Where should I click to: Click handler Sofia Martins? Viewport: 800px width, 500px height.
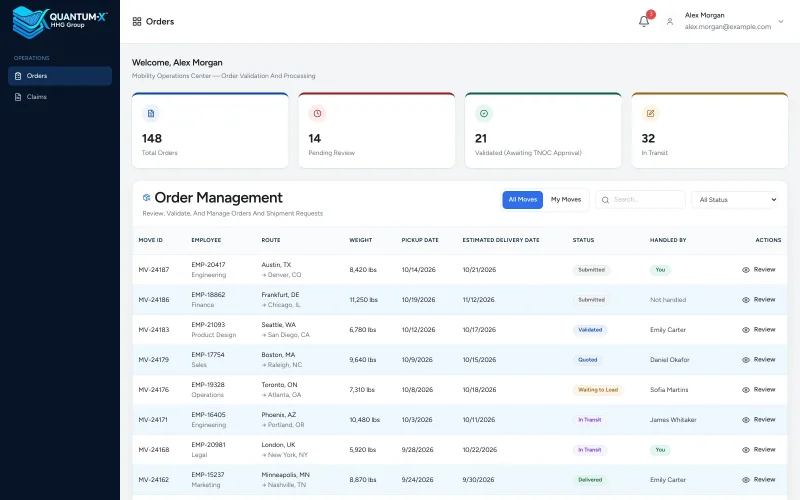[669, 390]
